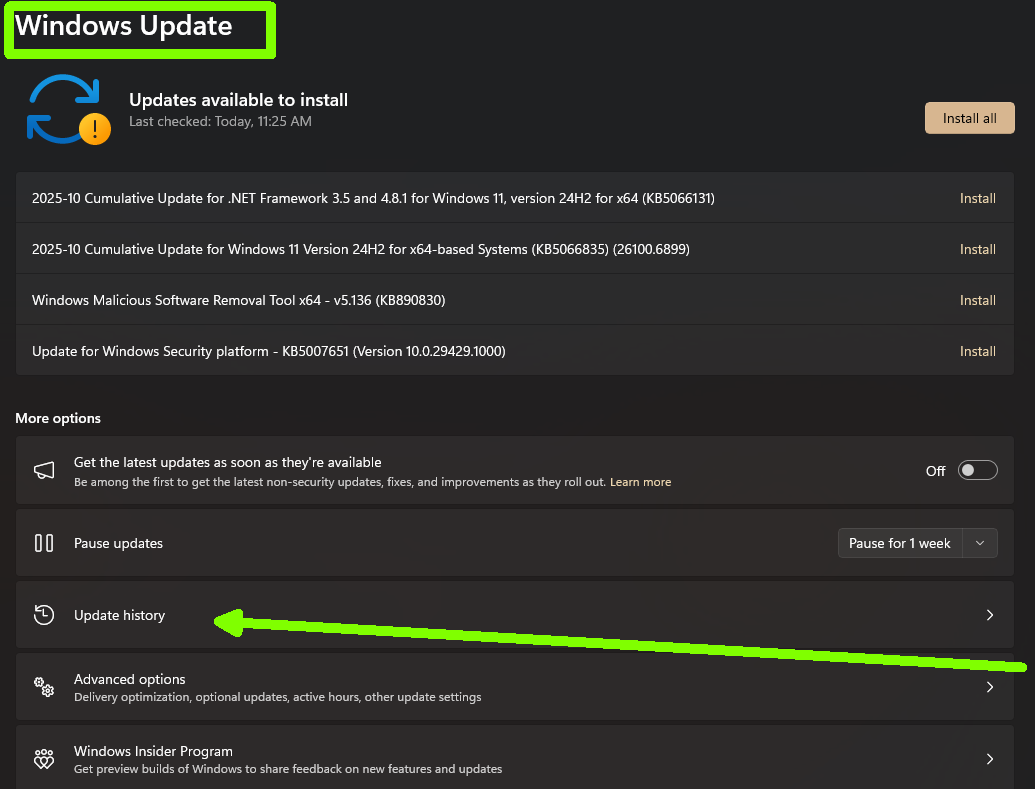1035x789 pixels.
Task: Select the Advanced options row label
Action: click(x=129, y=679)
